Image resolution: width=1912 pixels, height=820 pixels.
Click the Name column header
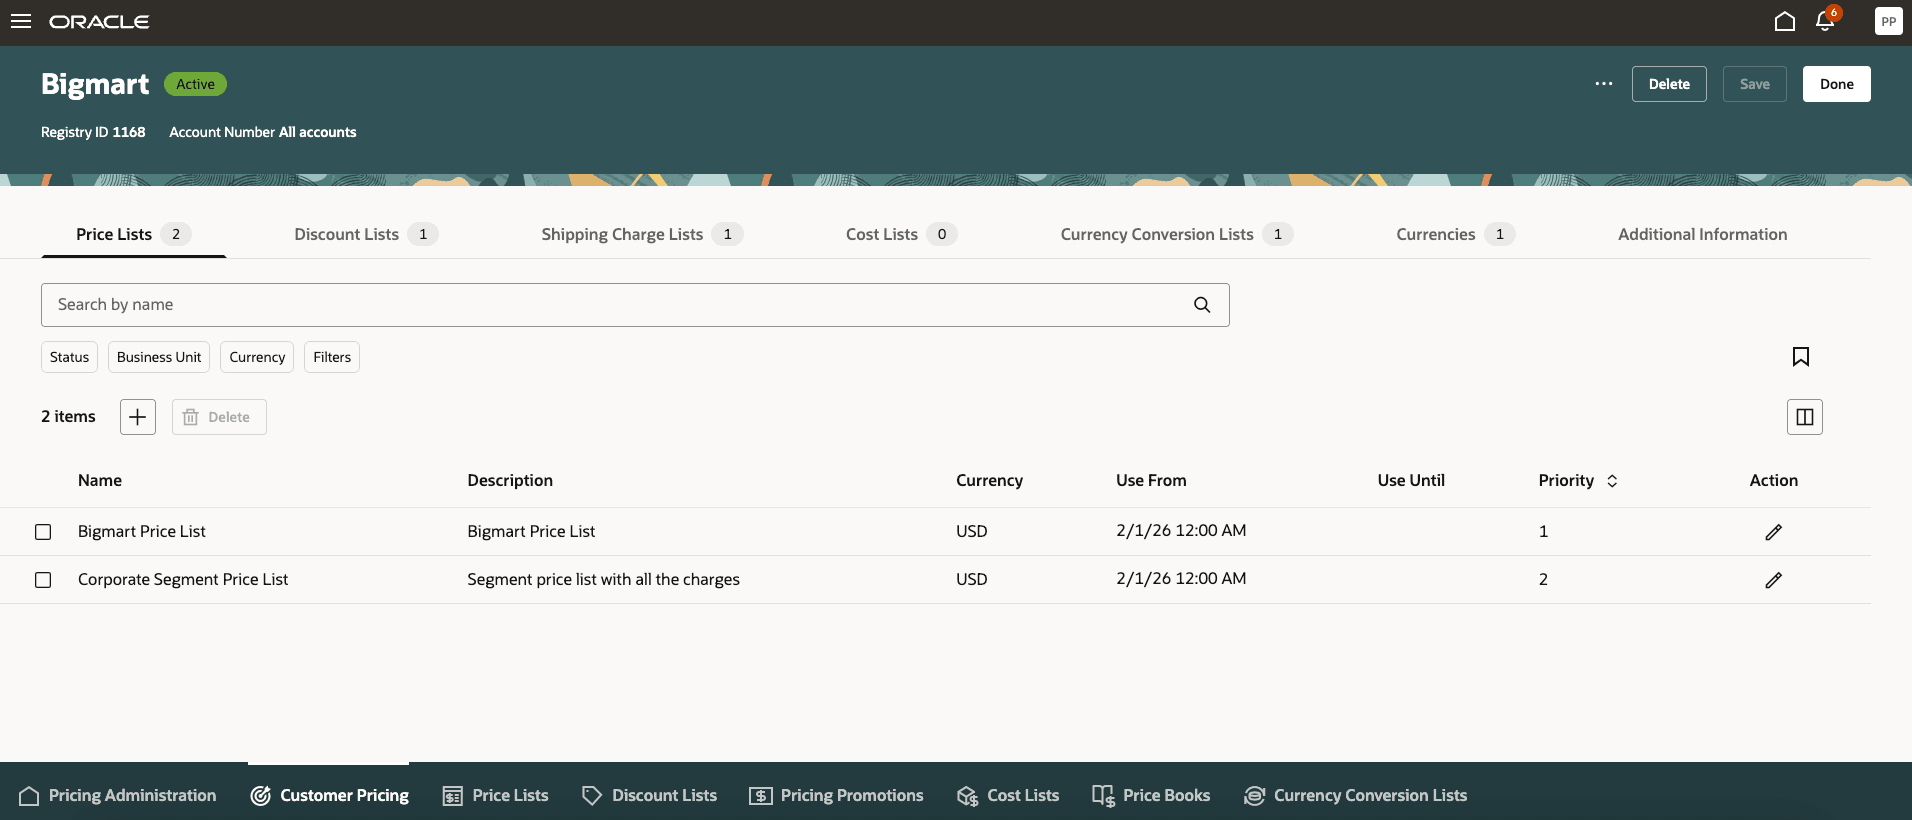100,481
